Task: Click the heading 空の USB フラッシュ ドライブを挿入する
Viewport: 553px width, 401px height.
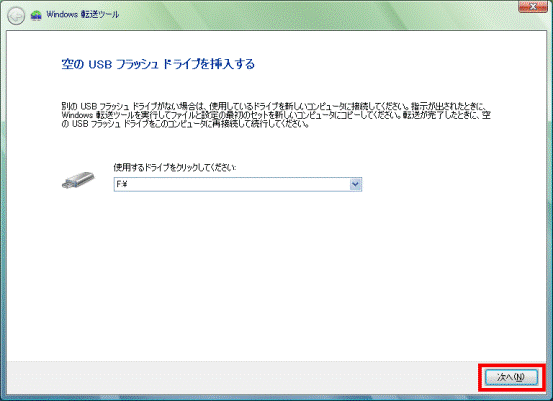Action: [x=158, y=64]
